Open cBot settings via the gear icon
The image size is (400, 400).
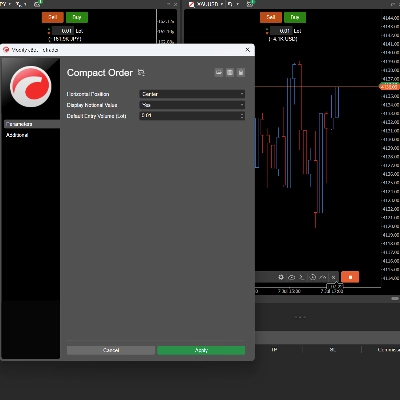click(281, 277)
